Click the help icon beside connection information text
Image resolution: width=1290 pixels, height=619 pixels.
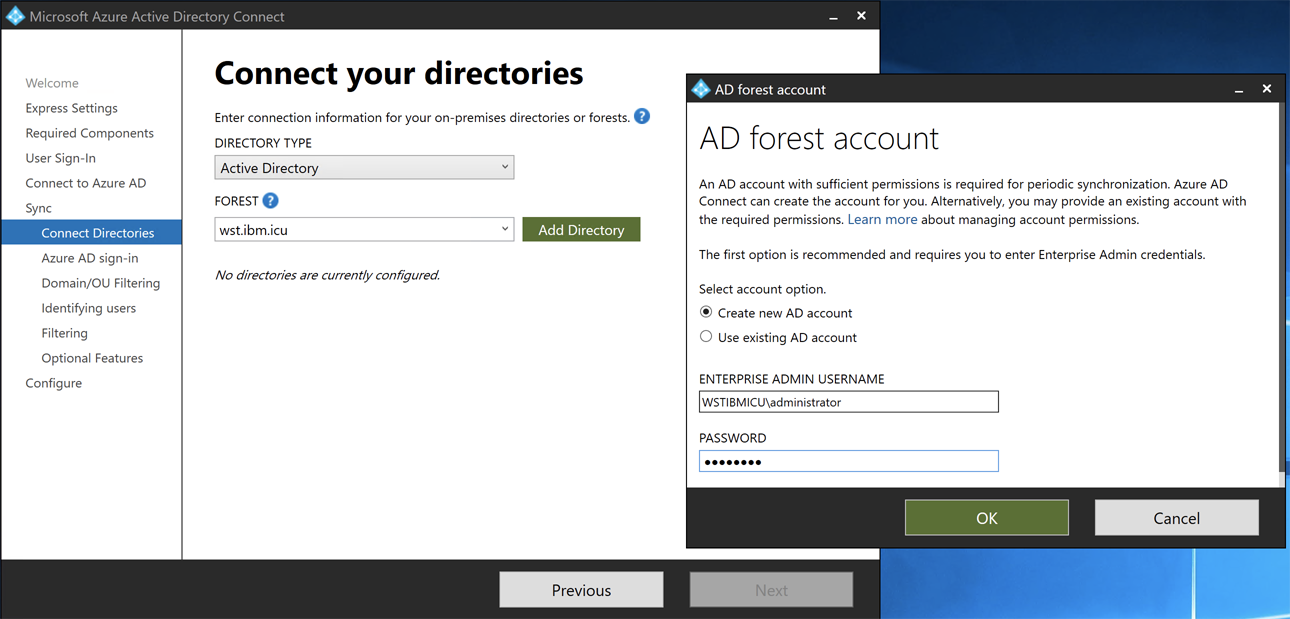[x=642, y=116]
